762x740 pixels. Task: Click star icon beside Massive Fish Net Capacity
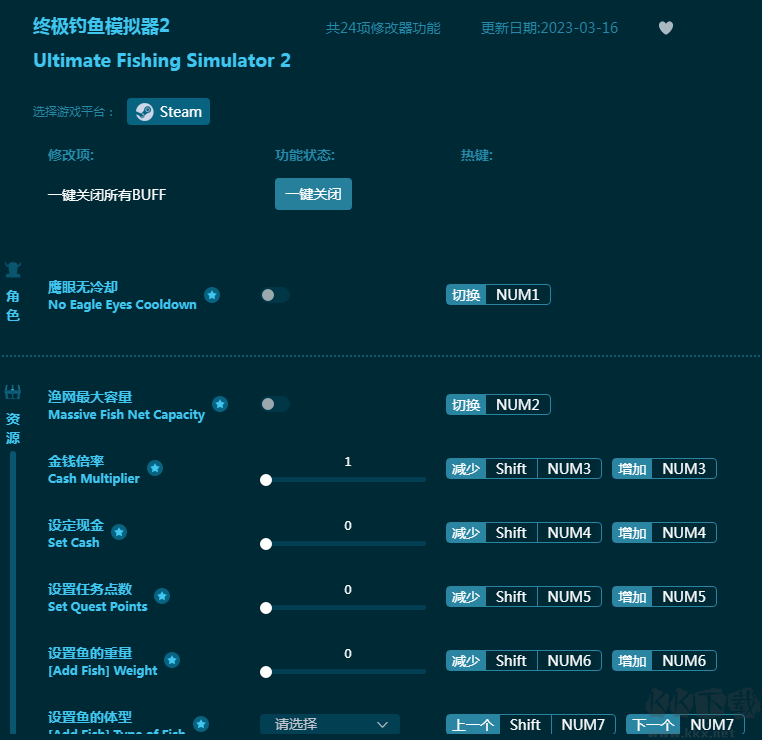pyautogui.click(x=220, y=404)
